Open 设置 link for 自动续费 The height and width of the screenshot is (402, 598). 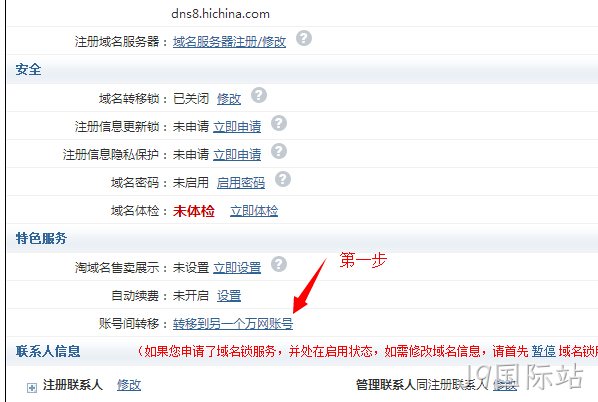pos(229,296)
